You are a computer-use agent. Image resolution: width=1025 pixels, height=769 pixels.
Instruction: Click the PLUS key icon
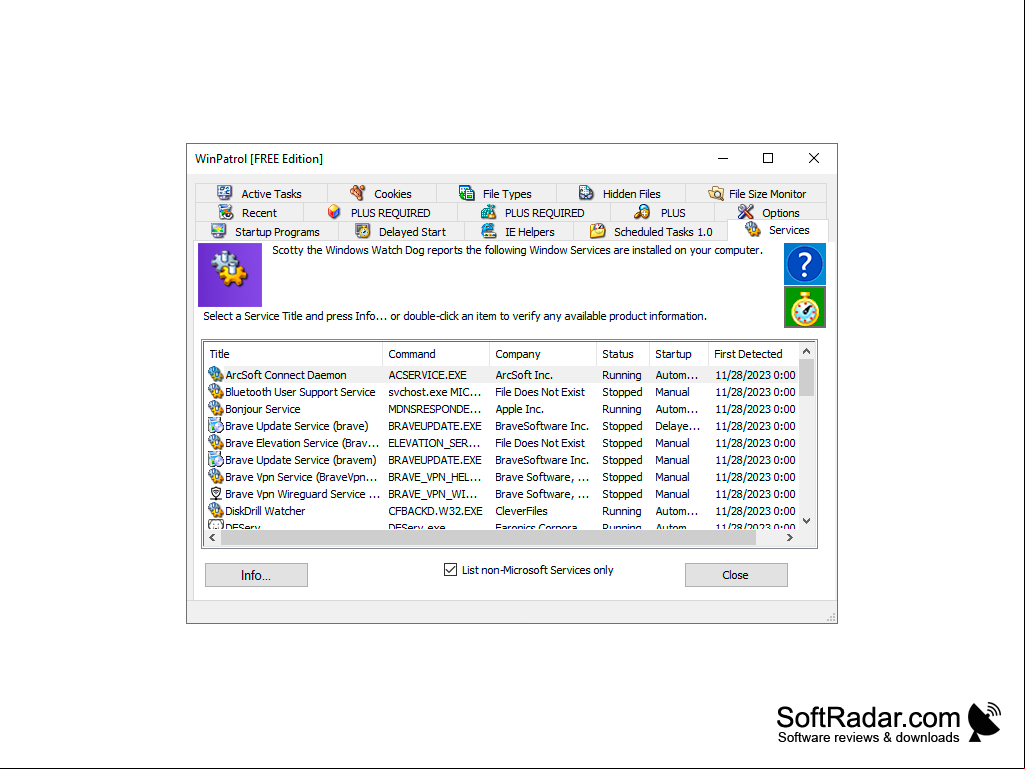click(642, 212)
